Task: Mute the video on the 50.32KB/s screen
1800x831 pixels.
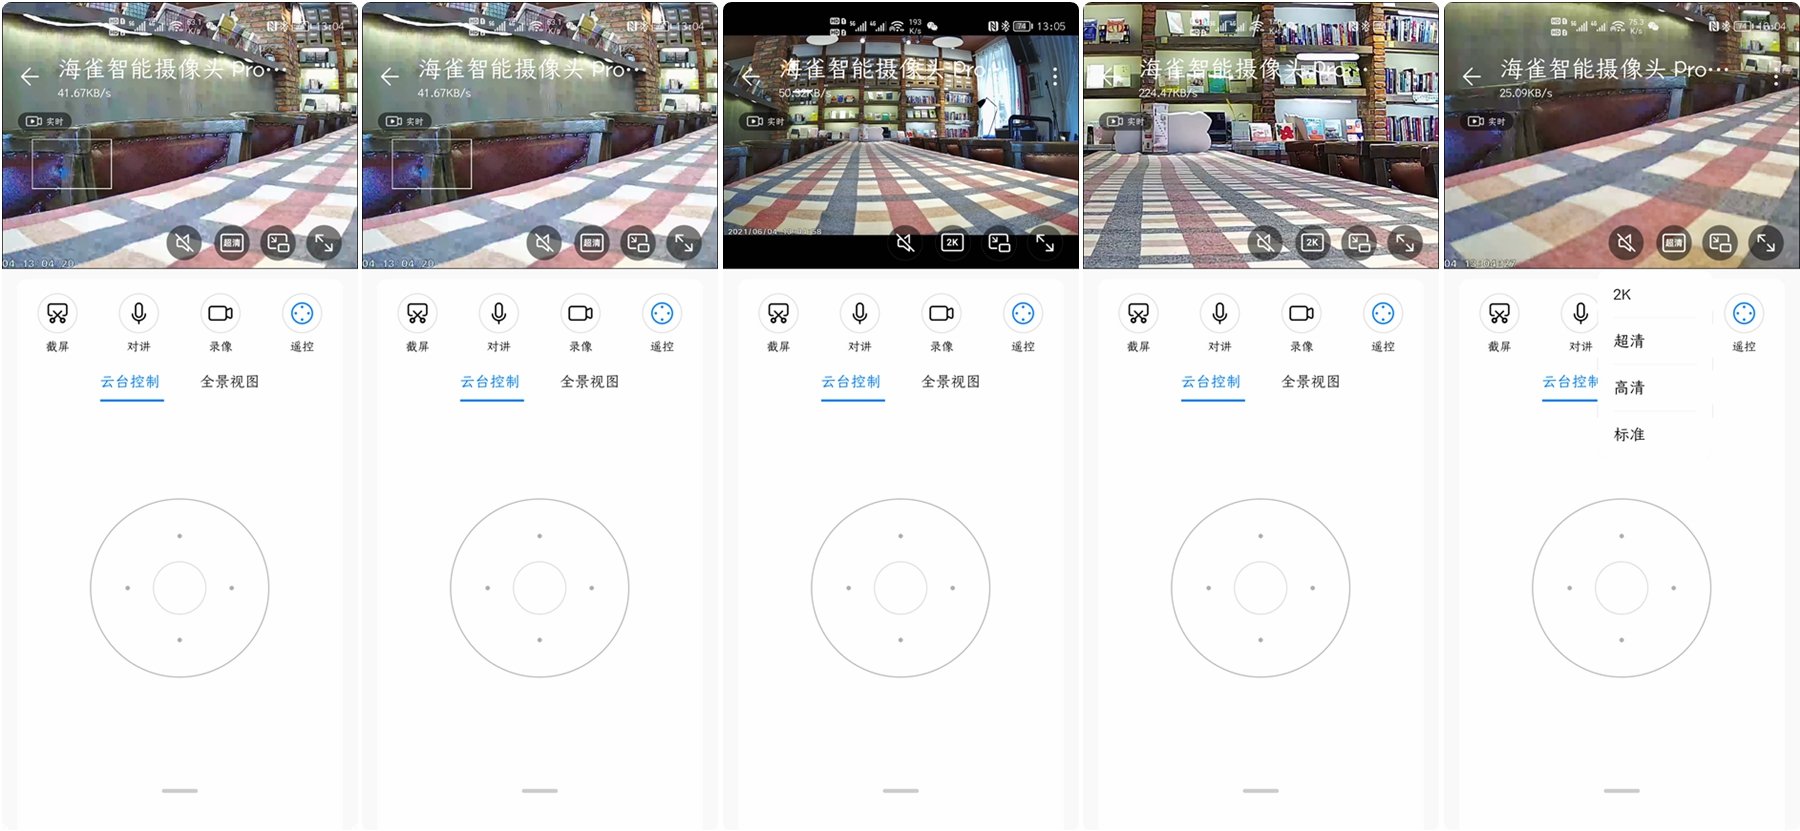Action: pyautogui.click(x=905, y=243)
